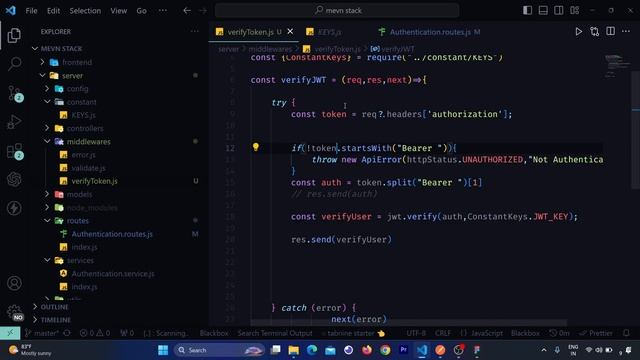Viewport: 640px width, 360px height.
Task: Open the Go menu
Action: 141,11
